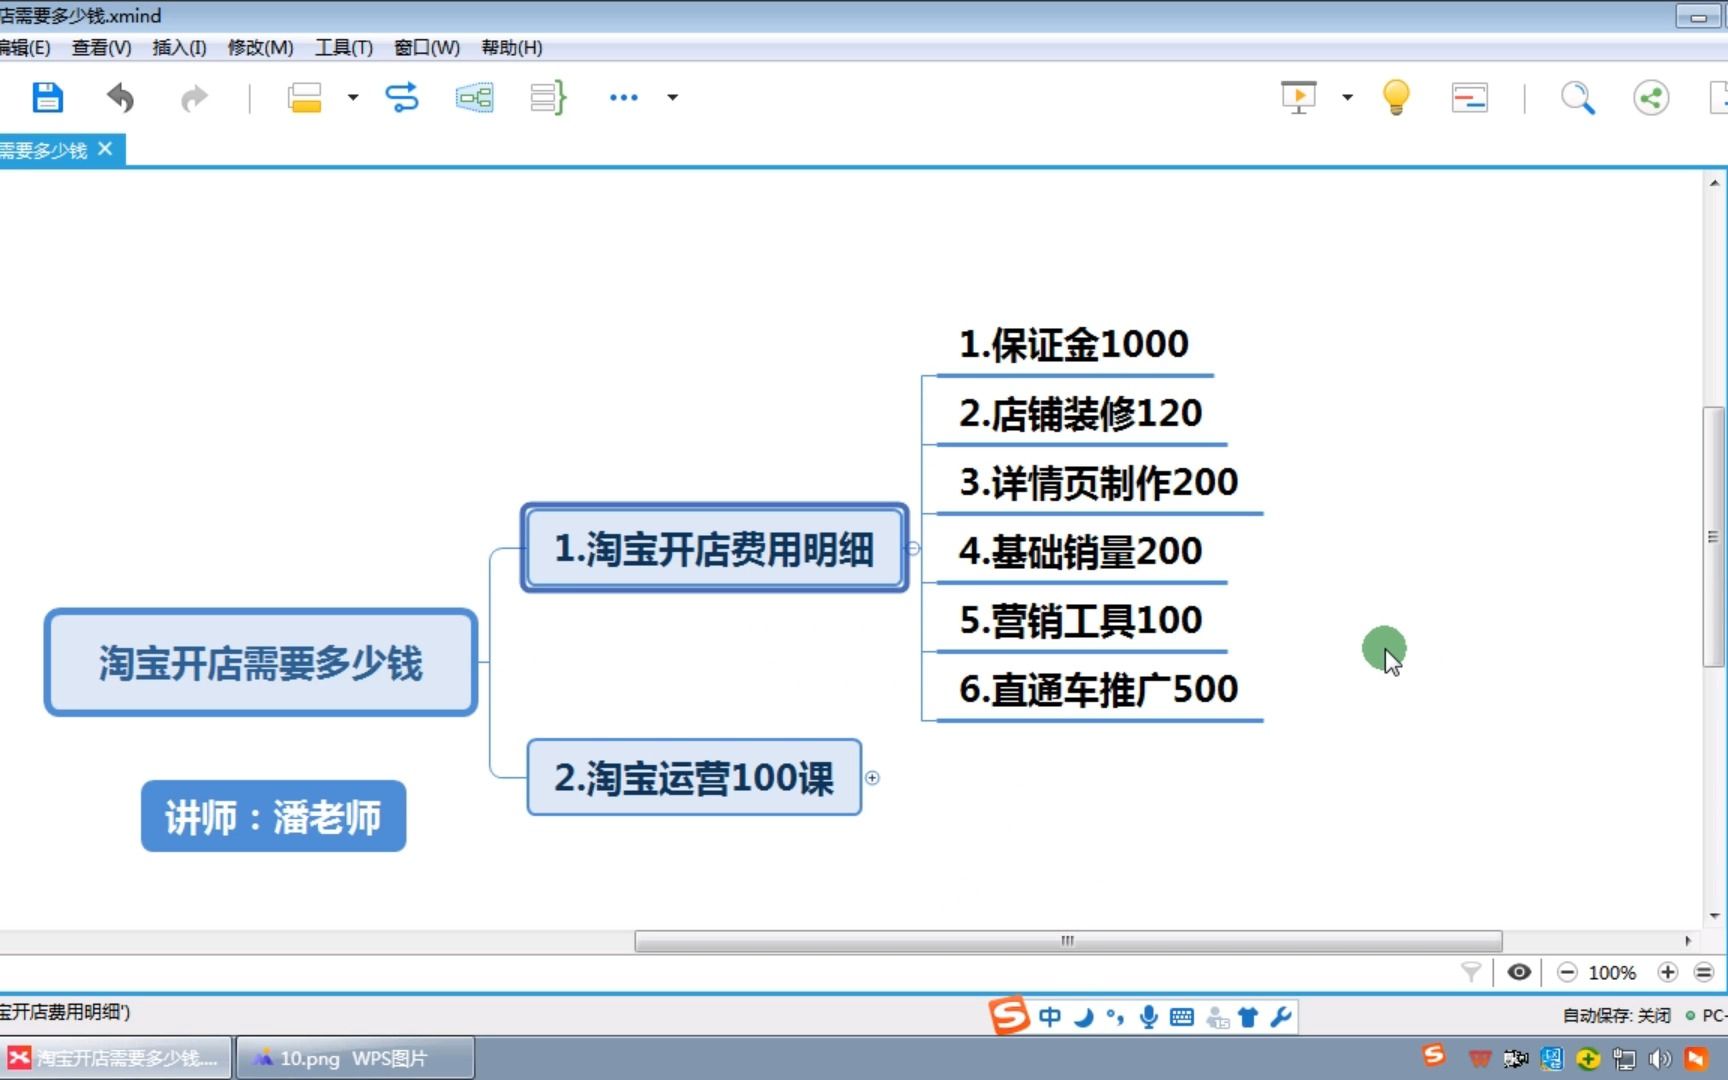Open presentation mode dropdown arrow
This screenshot has width=1728, height=1080.
(1347, 97)
